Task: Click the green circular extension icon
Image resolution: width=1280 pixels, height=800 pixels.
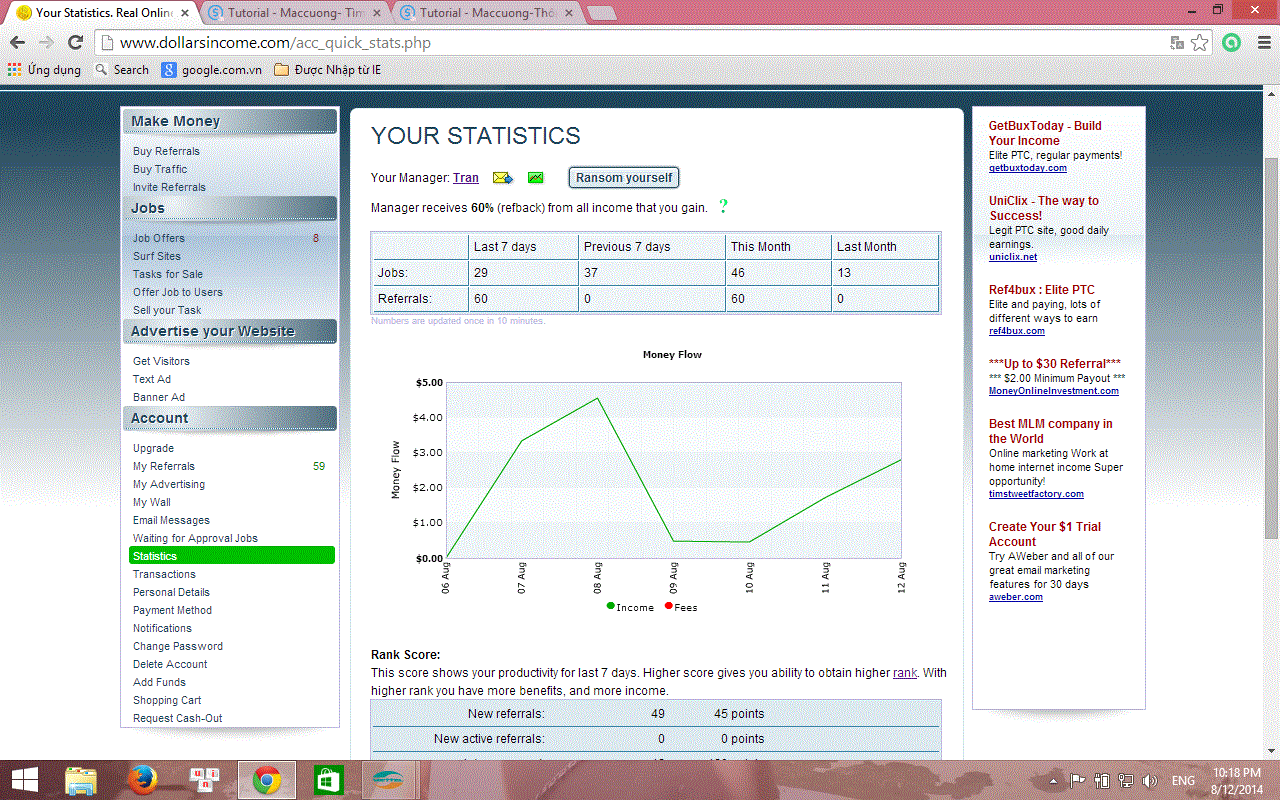Action: [x=1232, y=43]
